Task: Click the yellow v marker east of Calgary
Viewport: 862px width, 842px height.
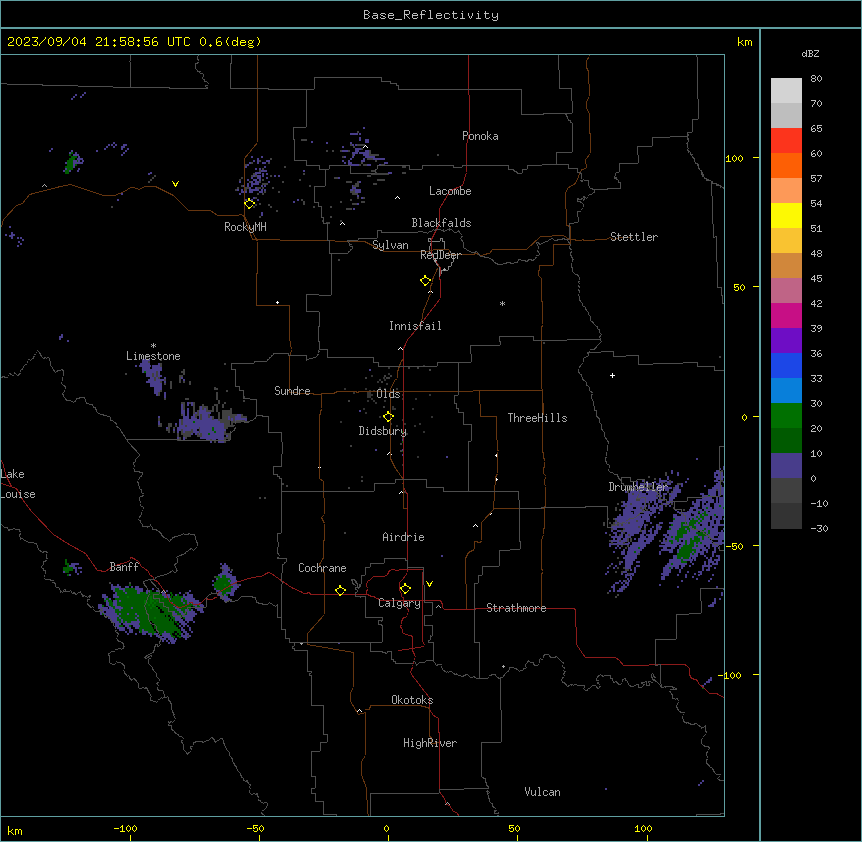Action: click(429, 584)
